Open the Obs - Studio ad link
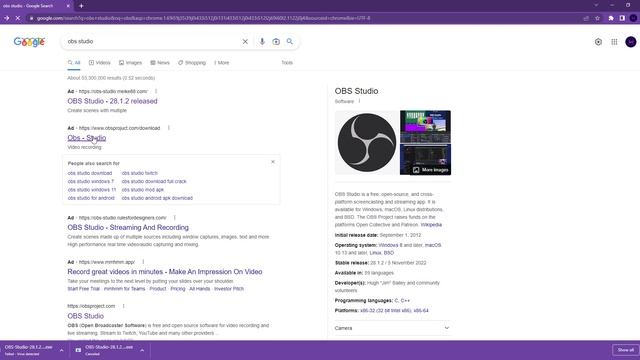 [x=87, y=138]
